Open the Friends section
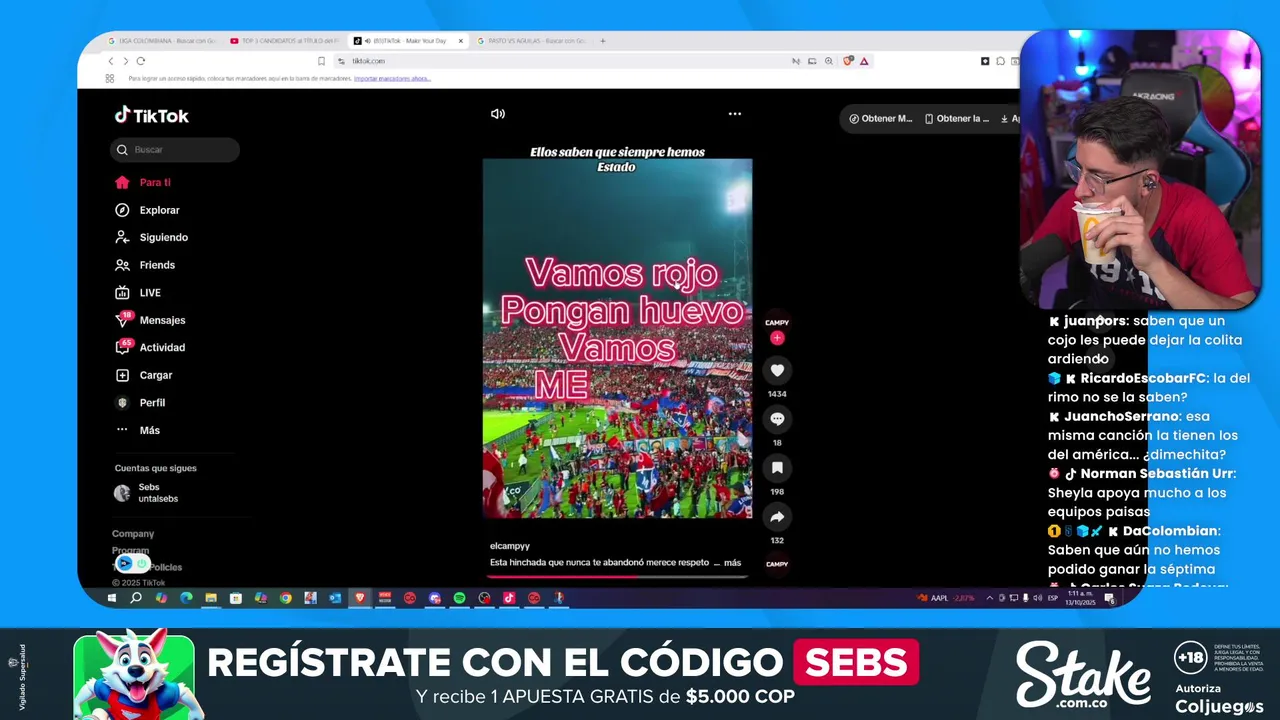 click(x=145, y=265)
